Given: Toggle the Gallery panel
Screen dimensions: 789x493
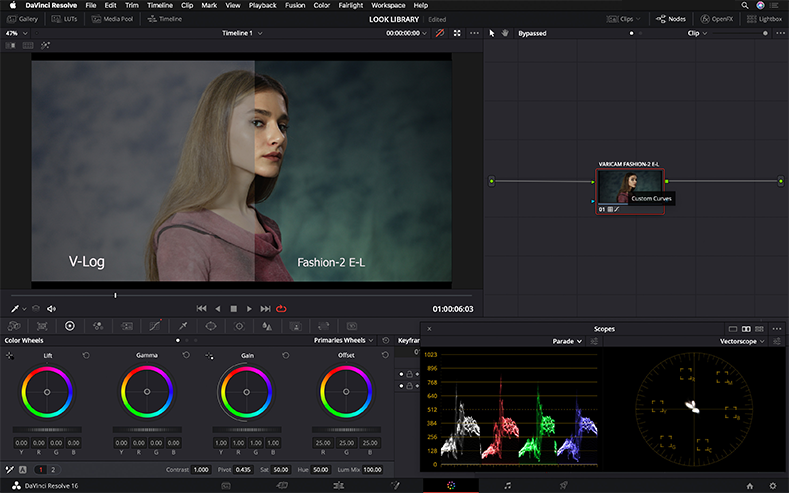Looking at the screenshot, I should (22, 19).
